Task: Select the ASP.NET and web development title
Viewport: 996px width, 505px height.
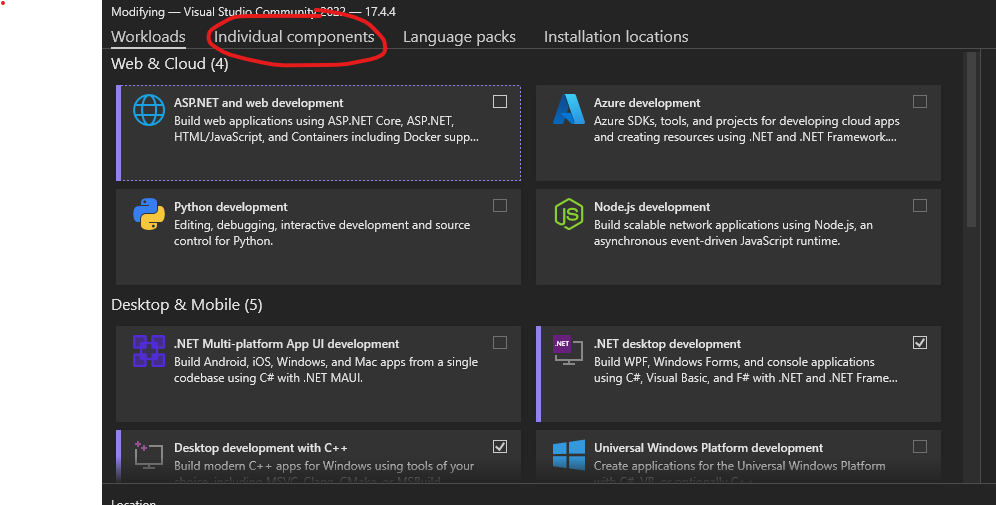Action: [259, 103]
